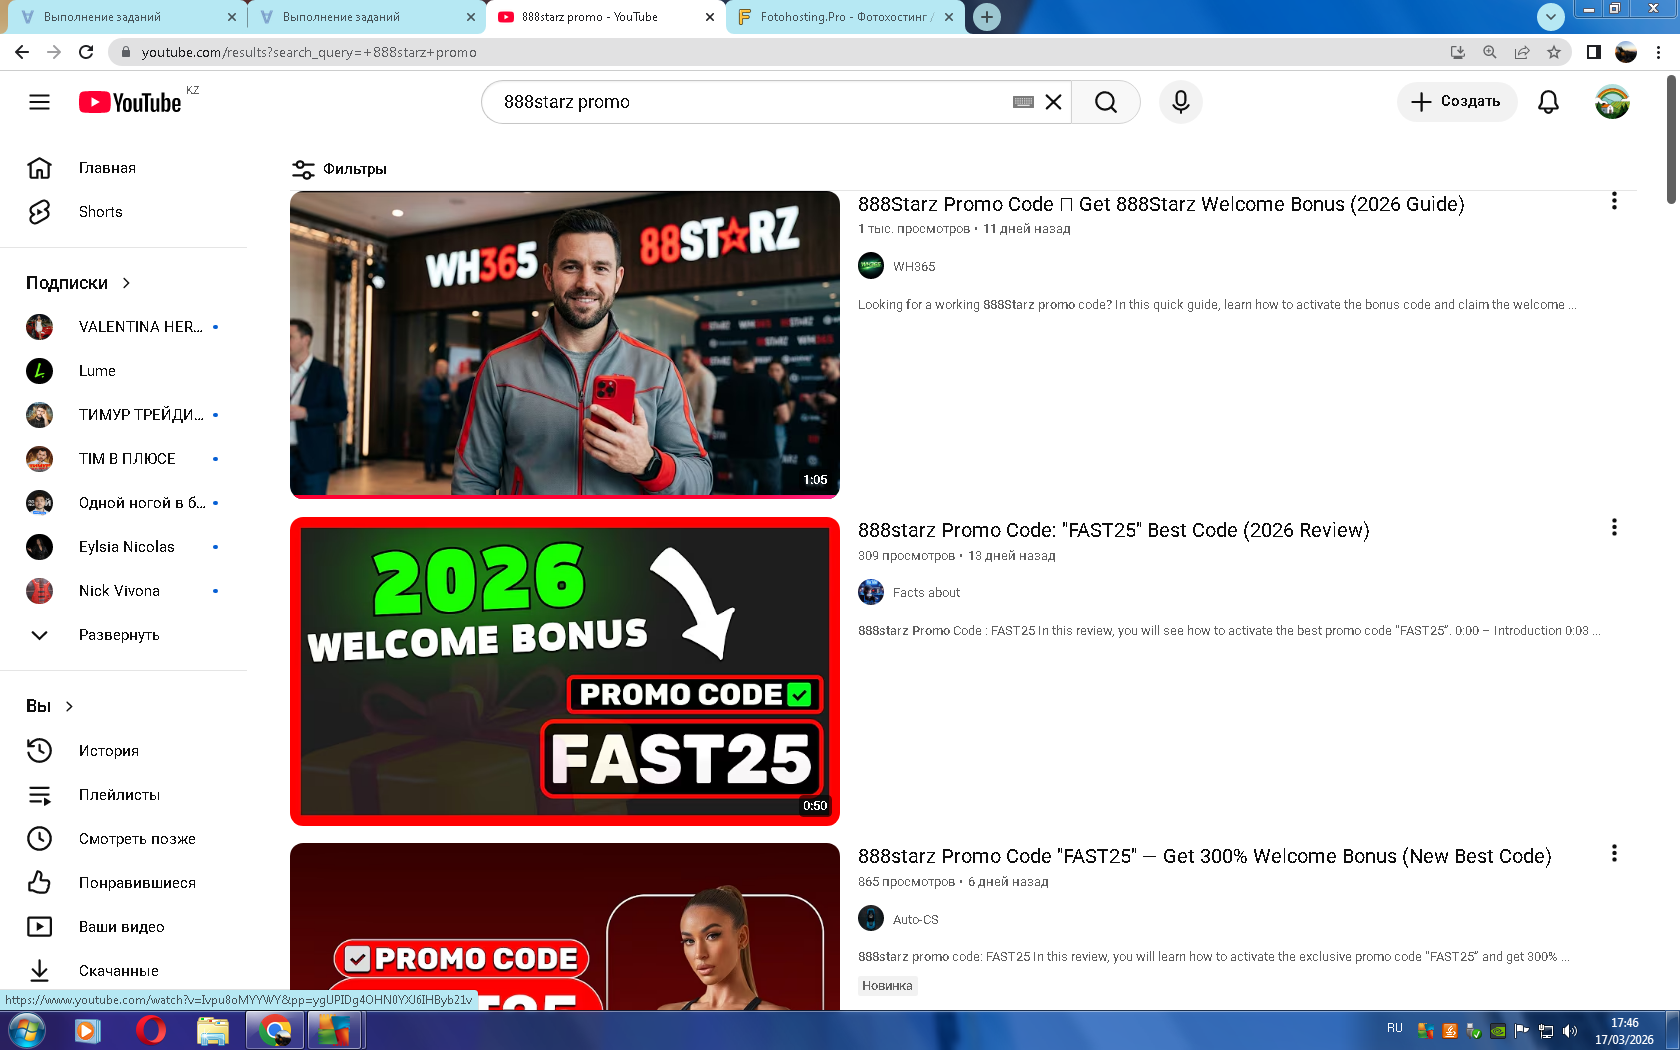
Task: Open Windows Start menu
Action: [x=26, y=1030]
